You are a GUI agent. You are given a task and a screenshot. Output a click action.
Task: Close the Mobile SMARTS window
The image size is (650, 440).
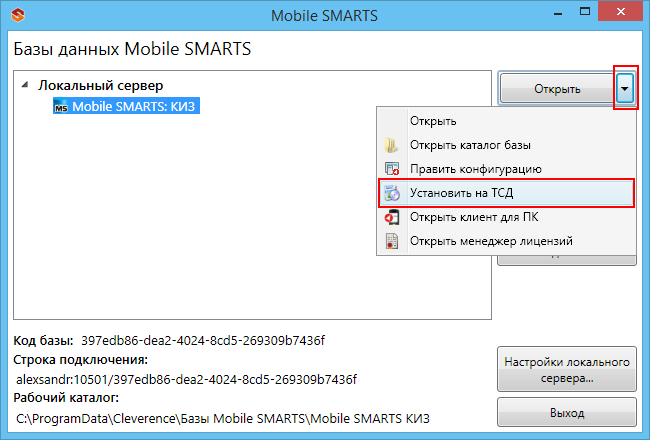tap(621, 12)
